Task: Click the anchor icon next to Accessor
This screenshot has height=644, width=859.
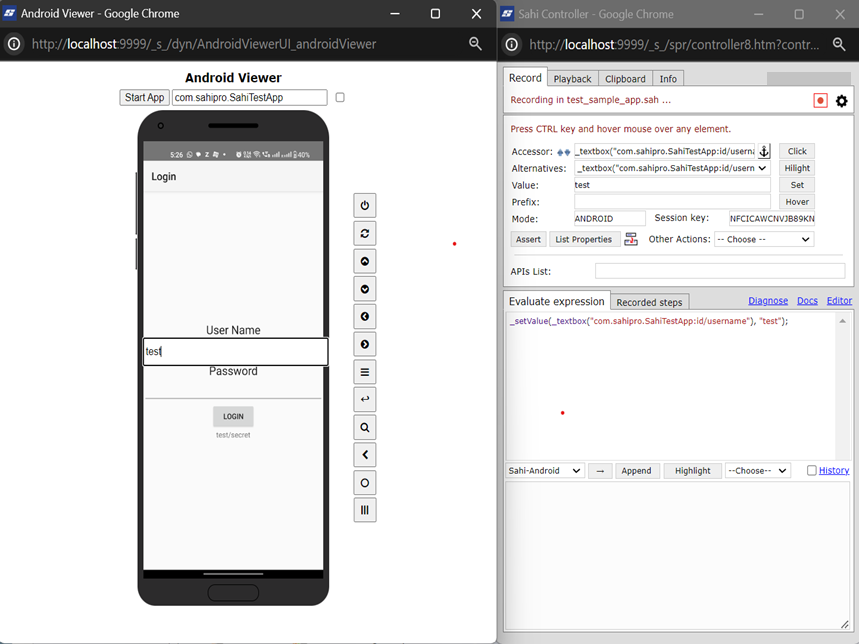Action: 764,151
